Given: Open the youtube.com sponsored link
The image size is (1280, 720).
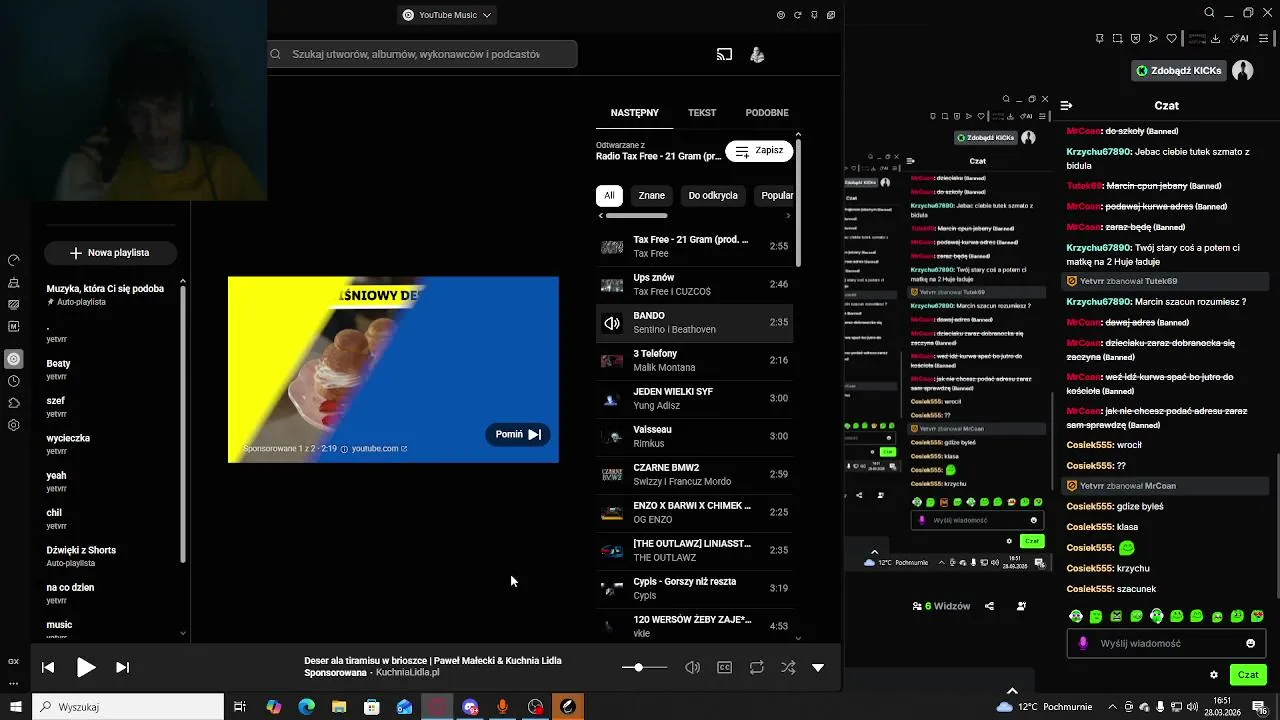Looking at the screenshot, I should [379, 449].
